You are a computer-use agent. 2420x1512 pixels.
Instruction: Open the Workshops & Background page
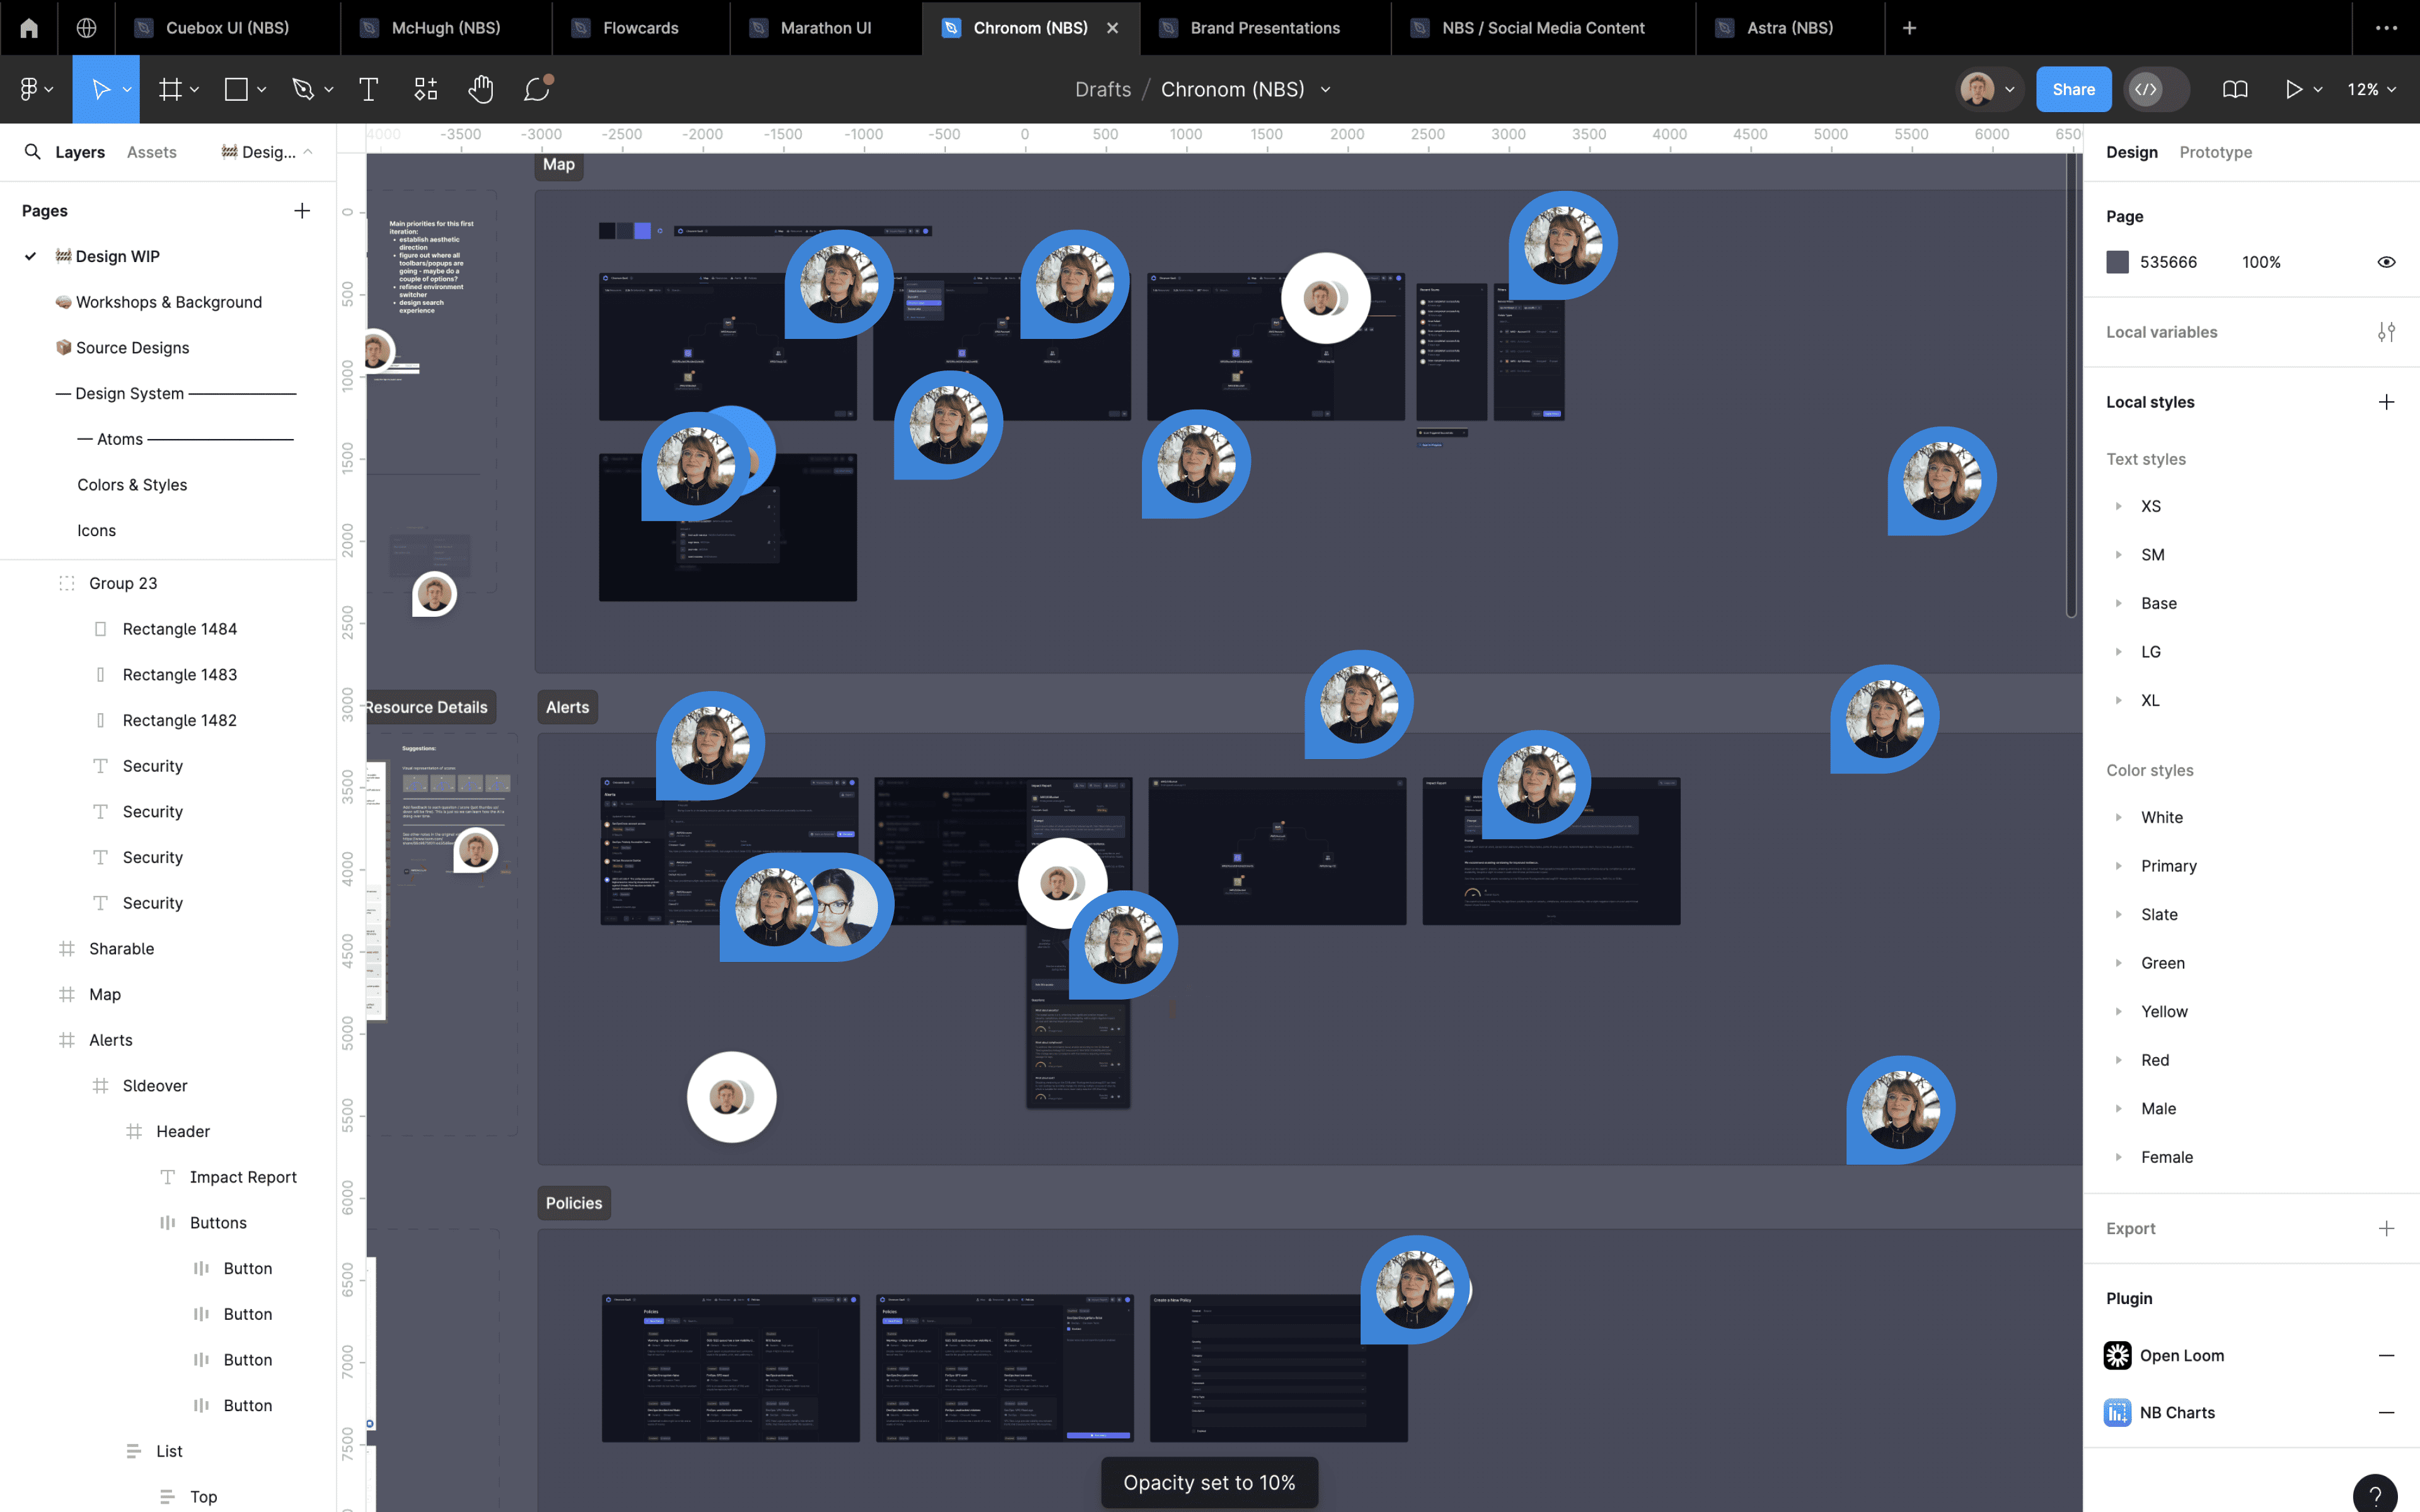[x=168, y=302]
